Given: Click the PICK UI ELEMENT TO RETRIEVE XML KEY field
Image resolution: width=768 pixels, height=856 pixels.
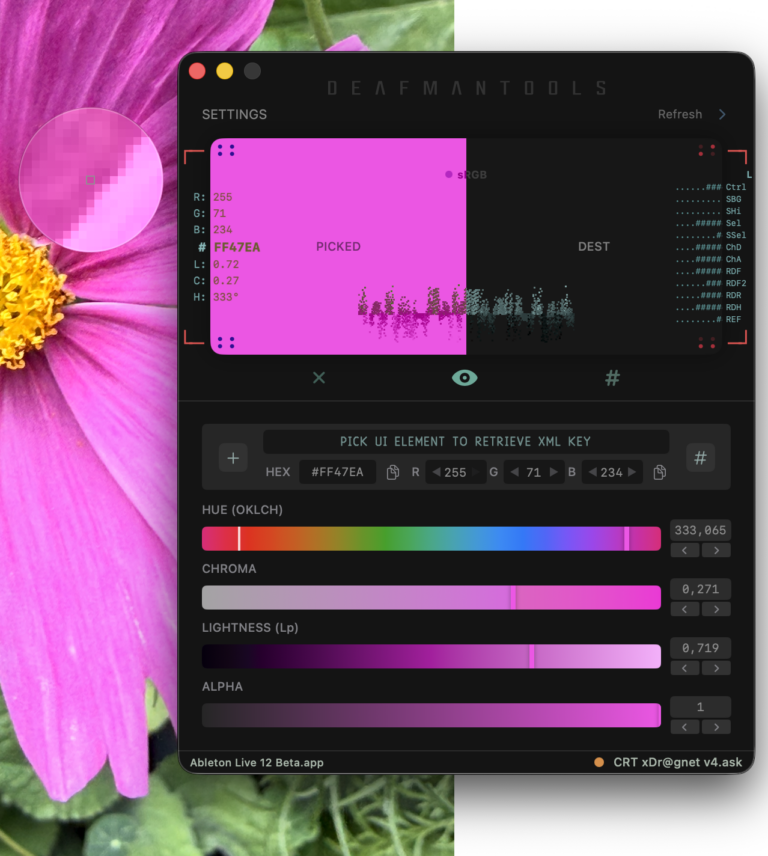Looking at the screenshot, I should pyautogui.click(x=466, y=442).
